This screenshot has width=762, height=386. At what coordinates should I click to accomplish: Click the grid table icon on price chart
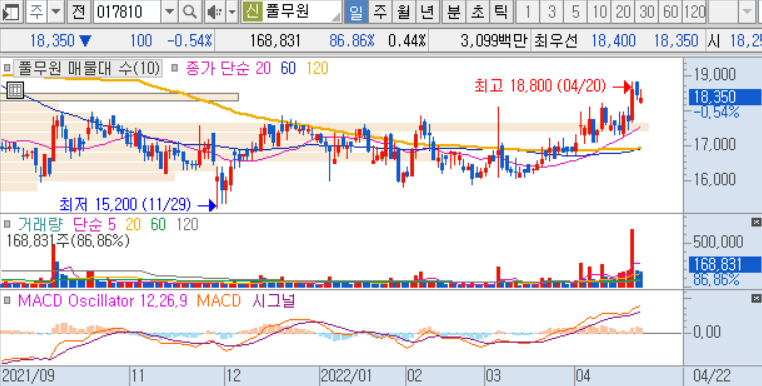15,90
